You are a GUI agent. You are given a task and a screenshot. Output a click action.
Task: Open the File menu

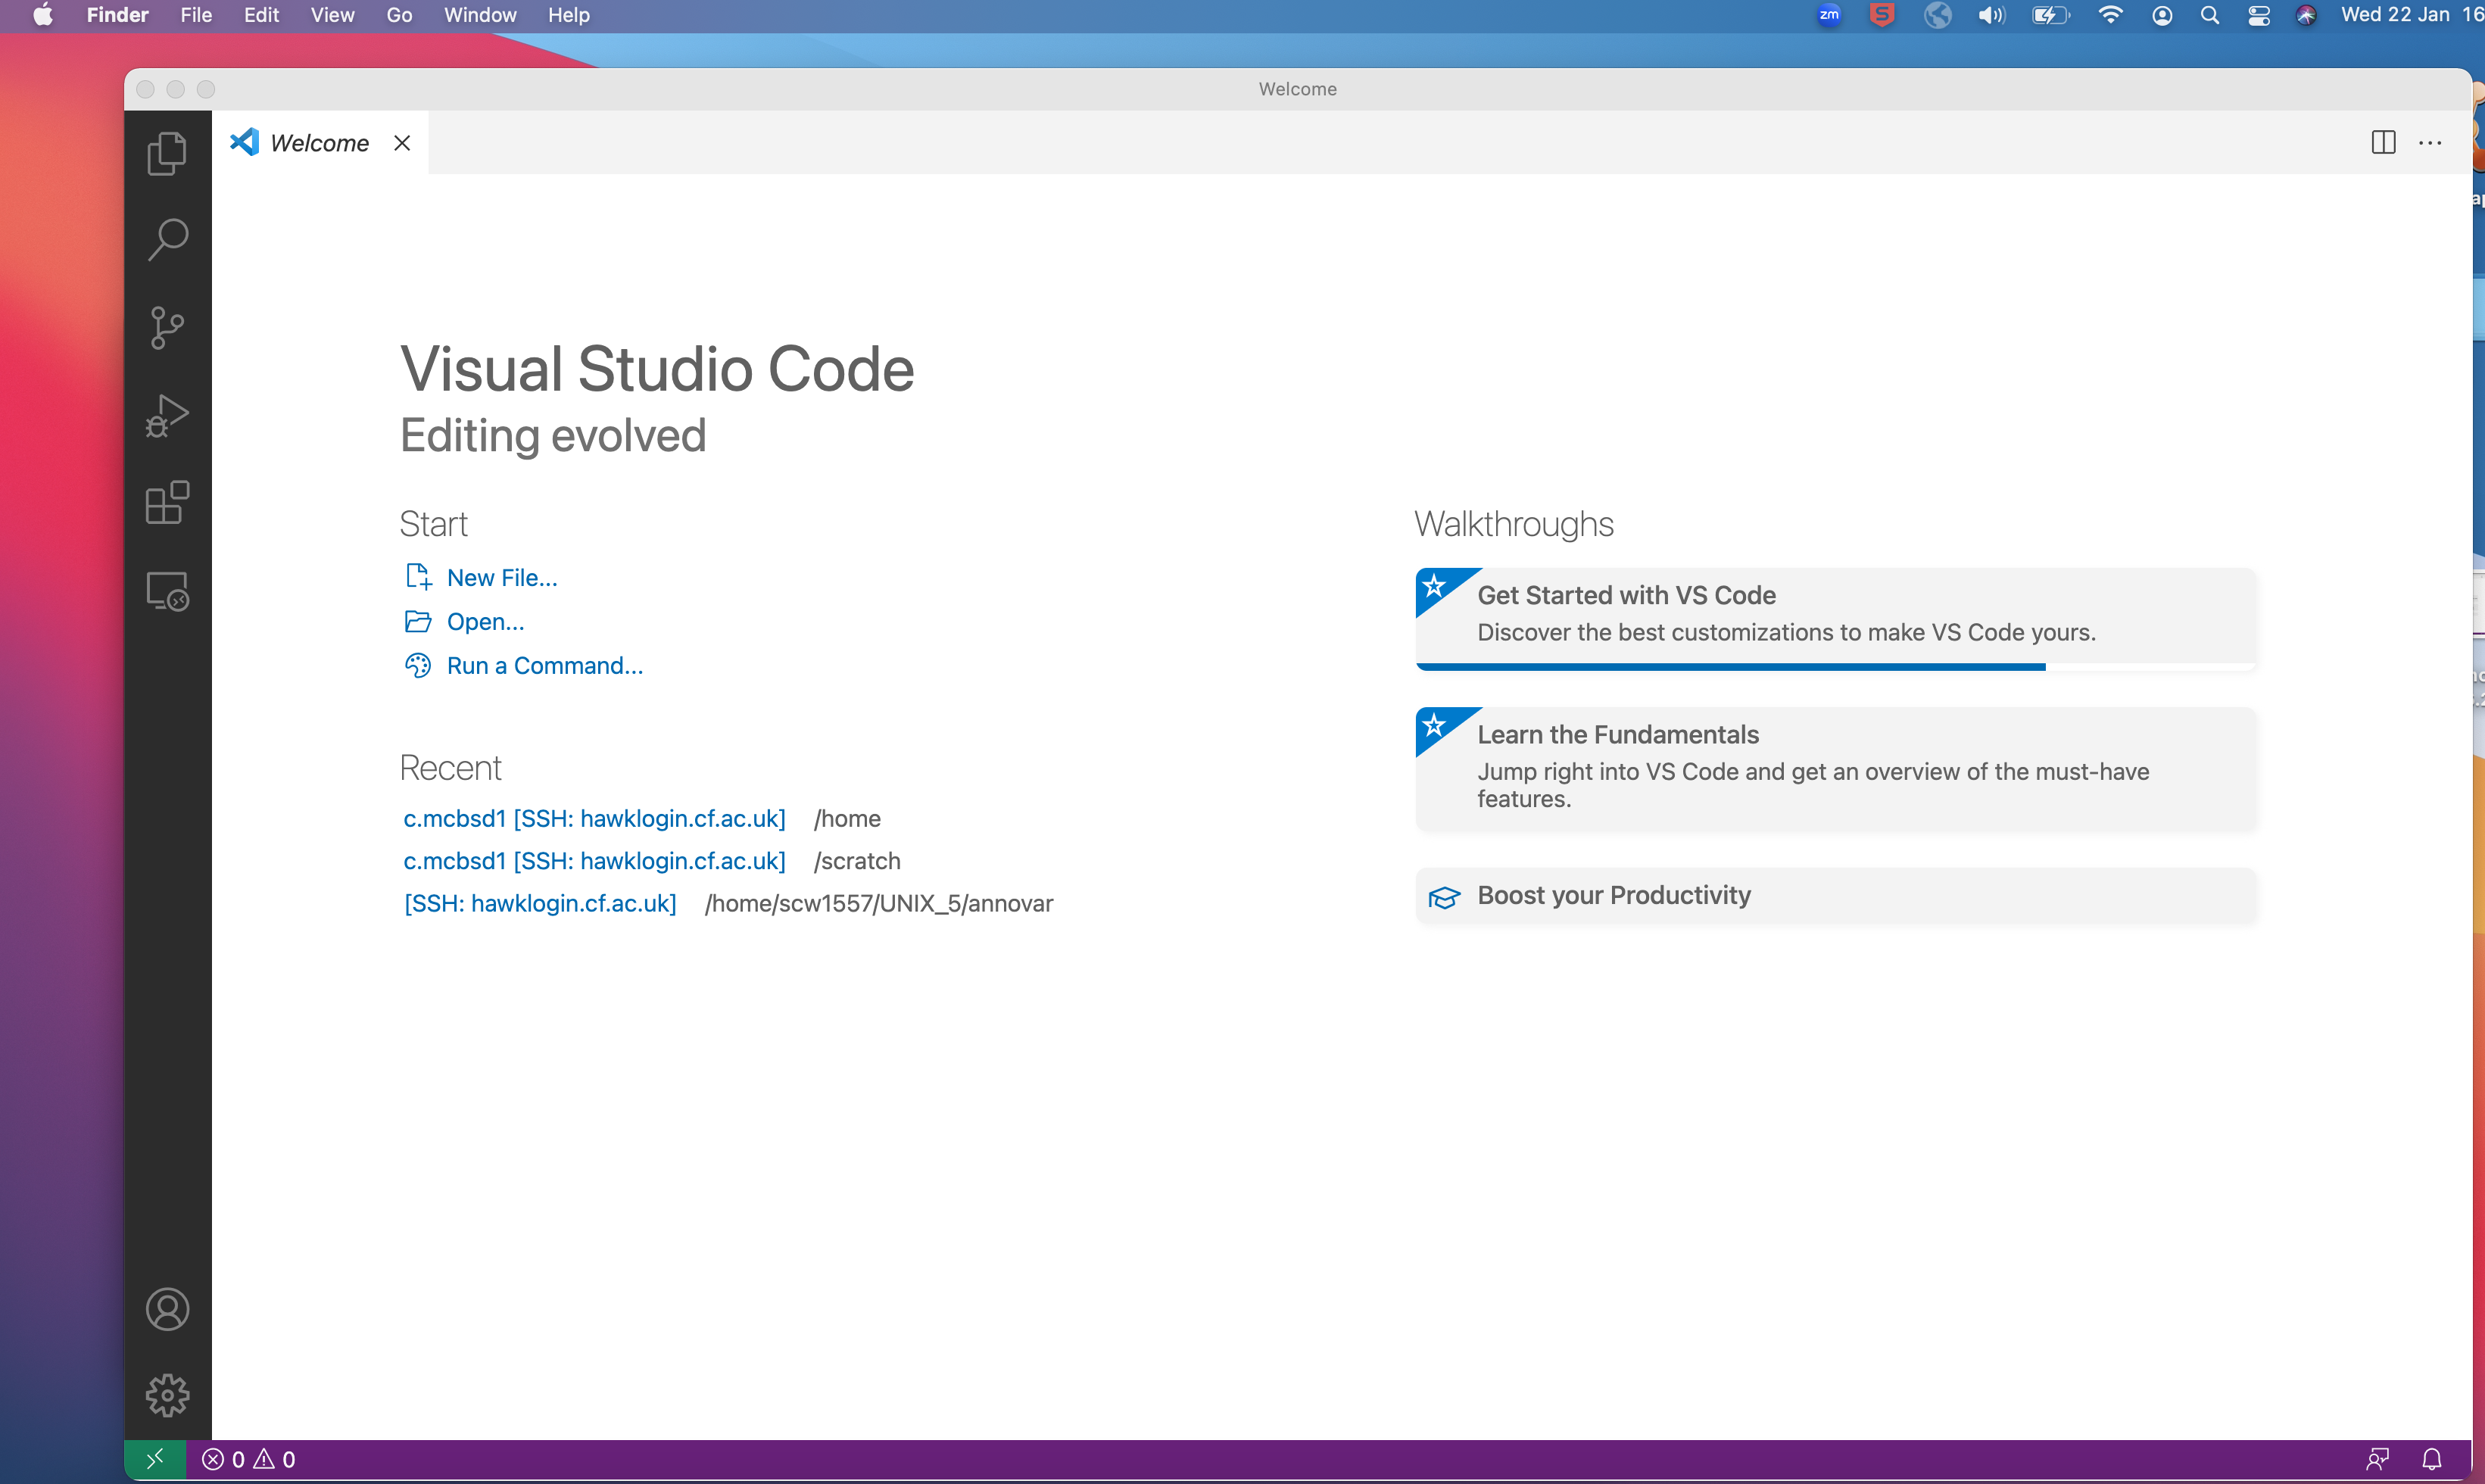(196, 15)
